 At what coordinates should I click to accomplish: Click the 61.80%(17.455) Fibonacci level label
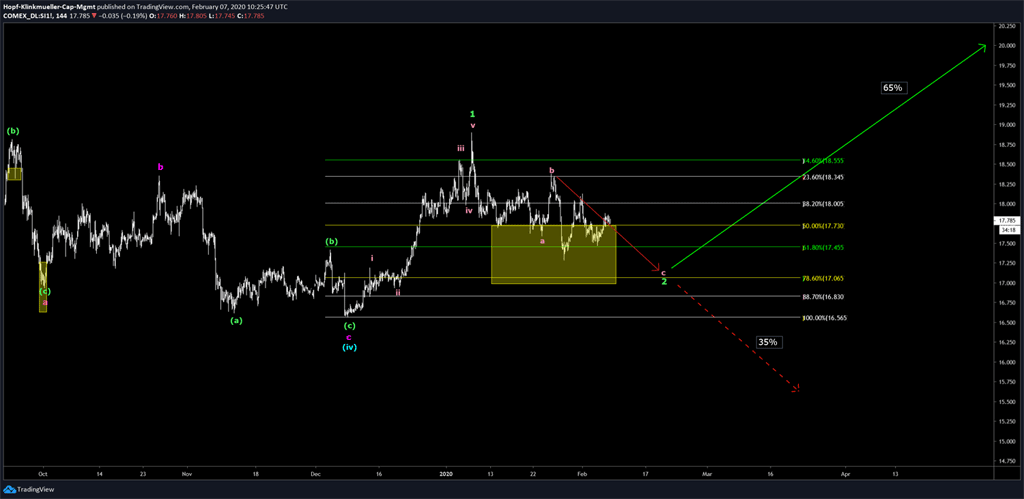point(824,246)
